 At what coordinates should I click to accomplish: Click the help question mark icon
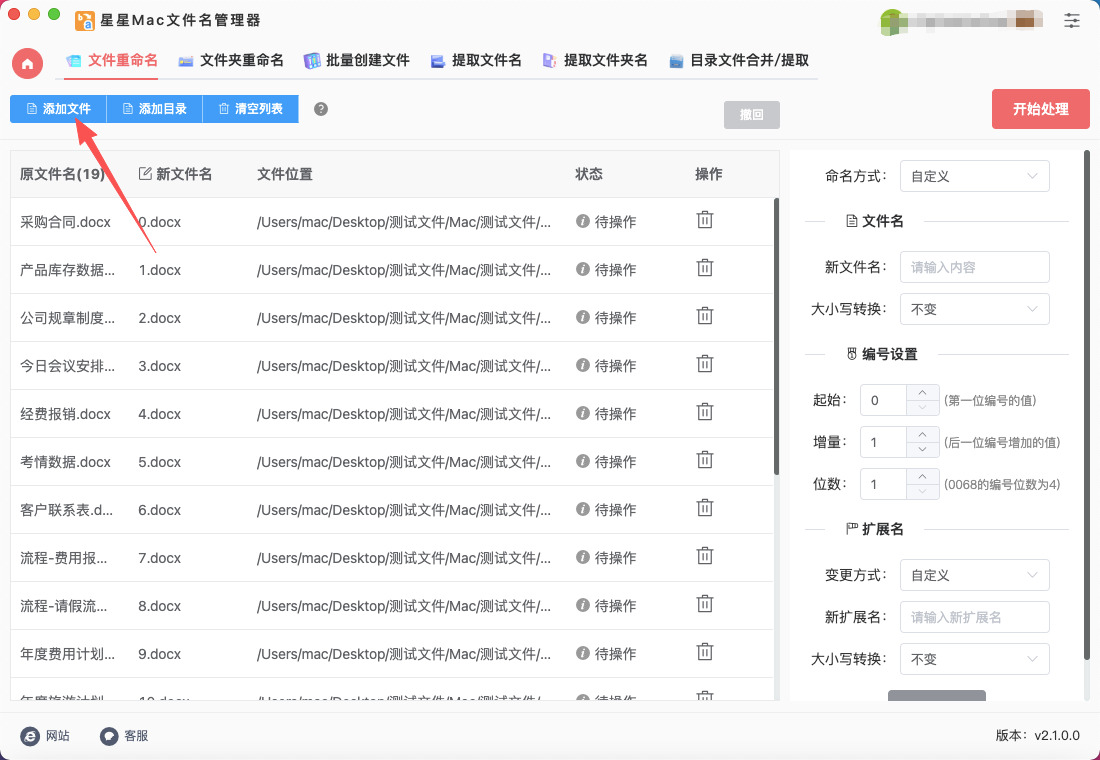(x=321, y=109)
